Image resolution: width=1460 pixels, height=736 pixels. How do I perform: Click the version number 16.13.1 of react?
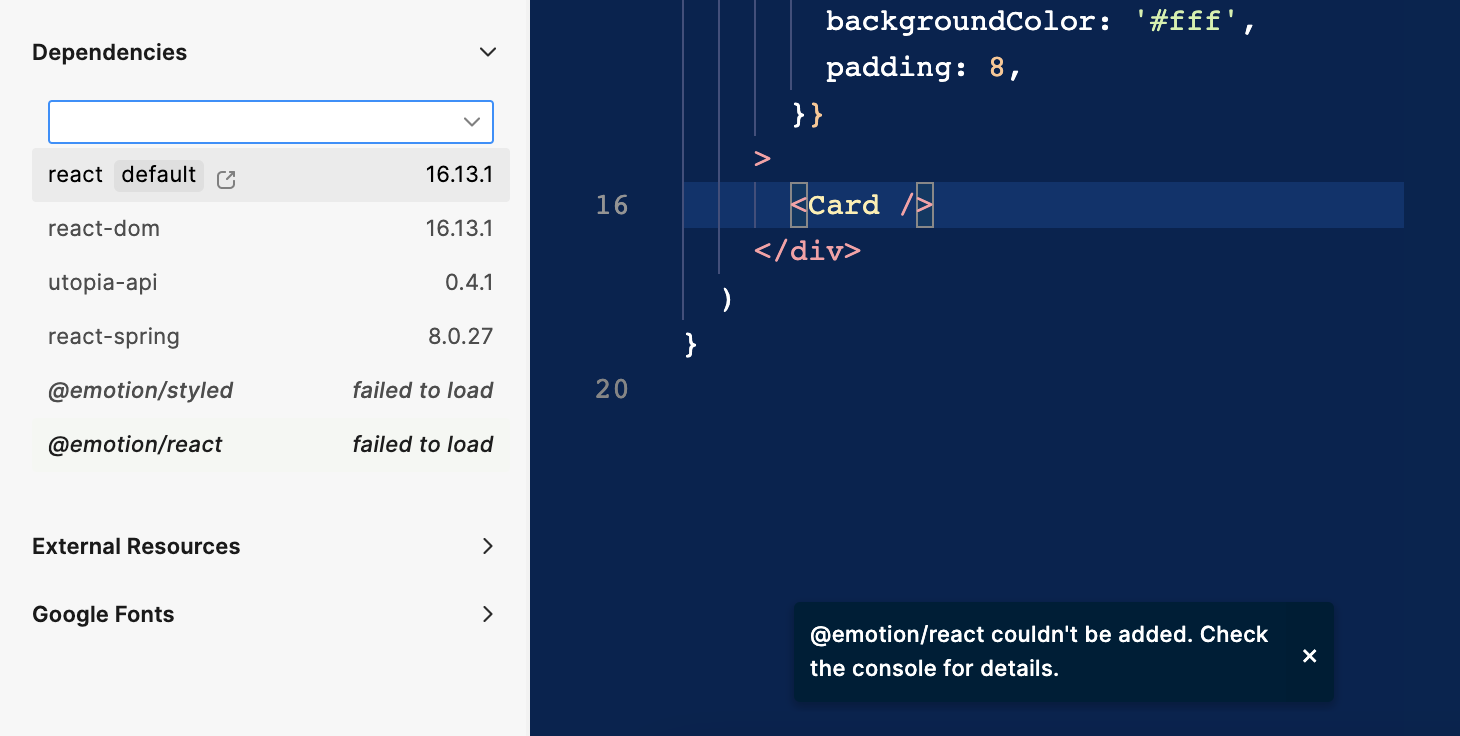(x=460, y=174)
